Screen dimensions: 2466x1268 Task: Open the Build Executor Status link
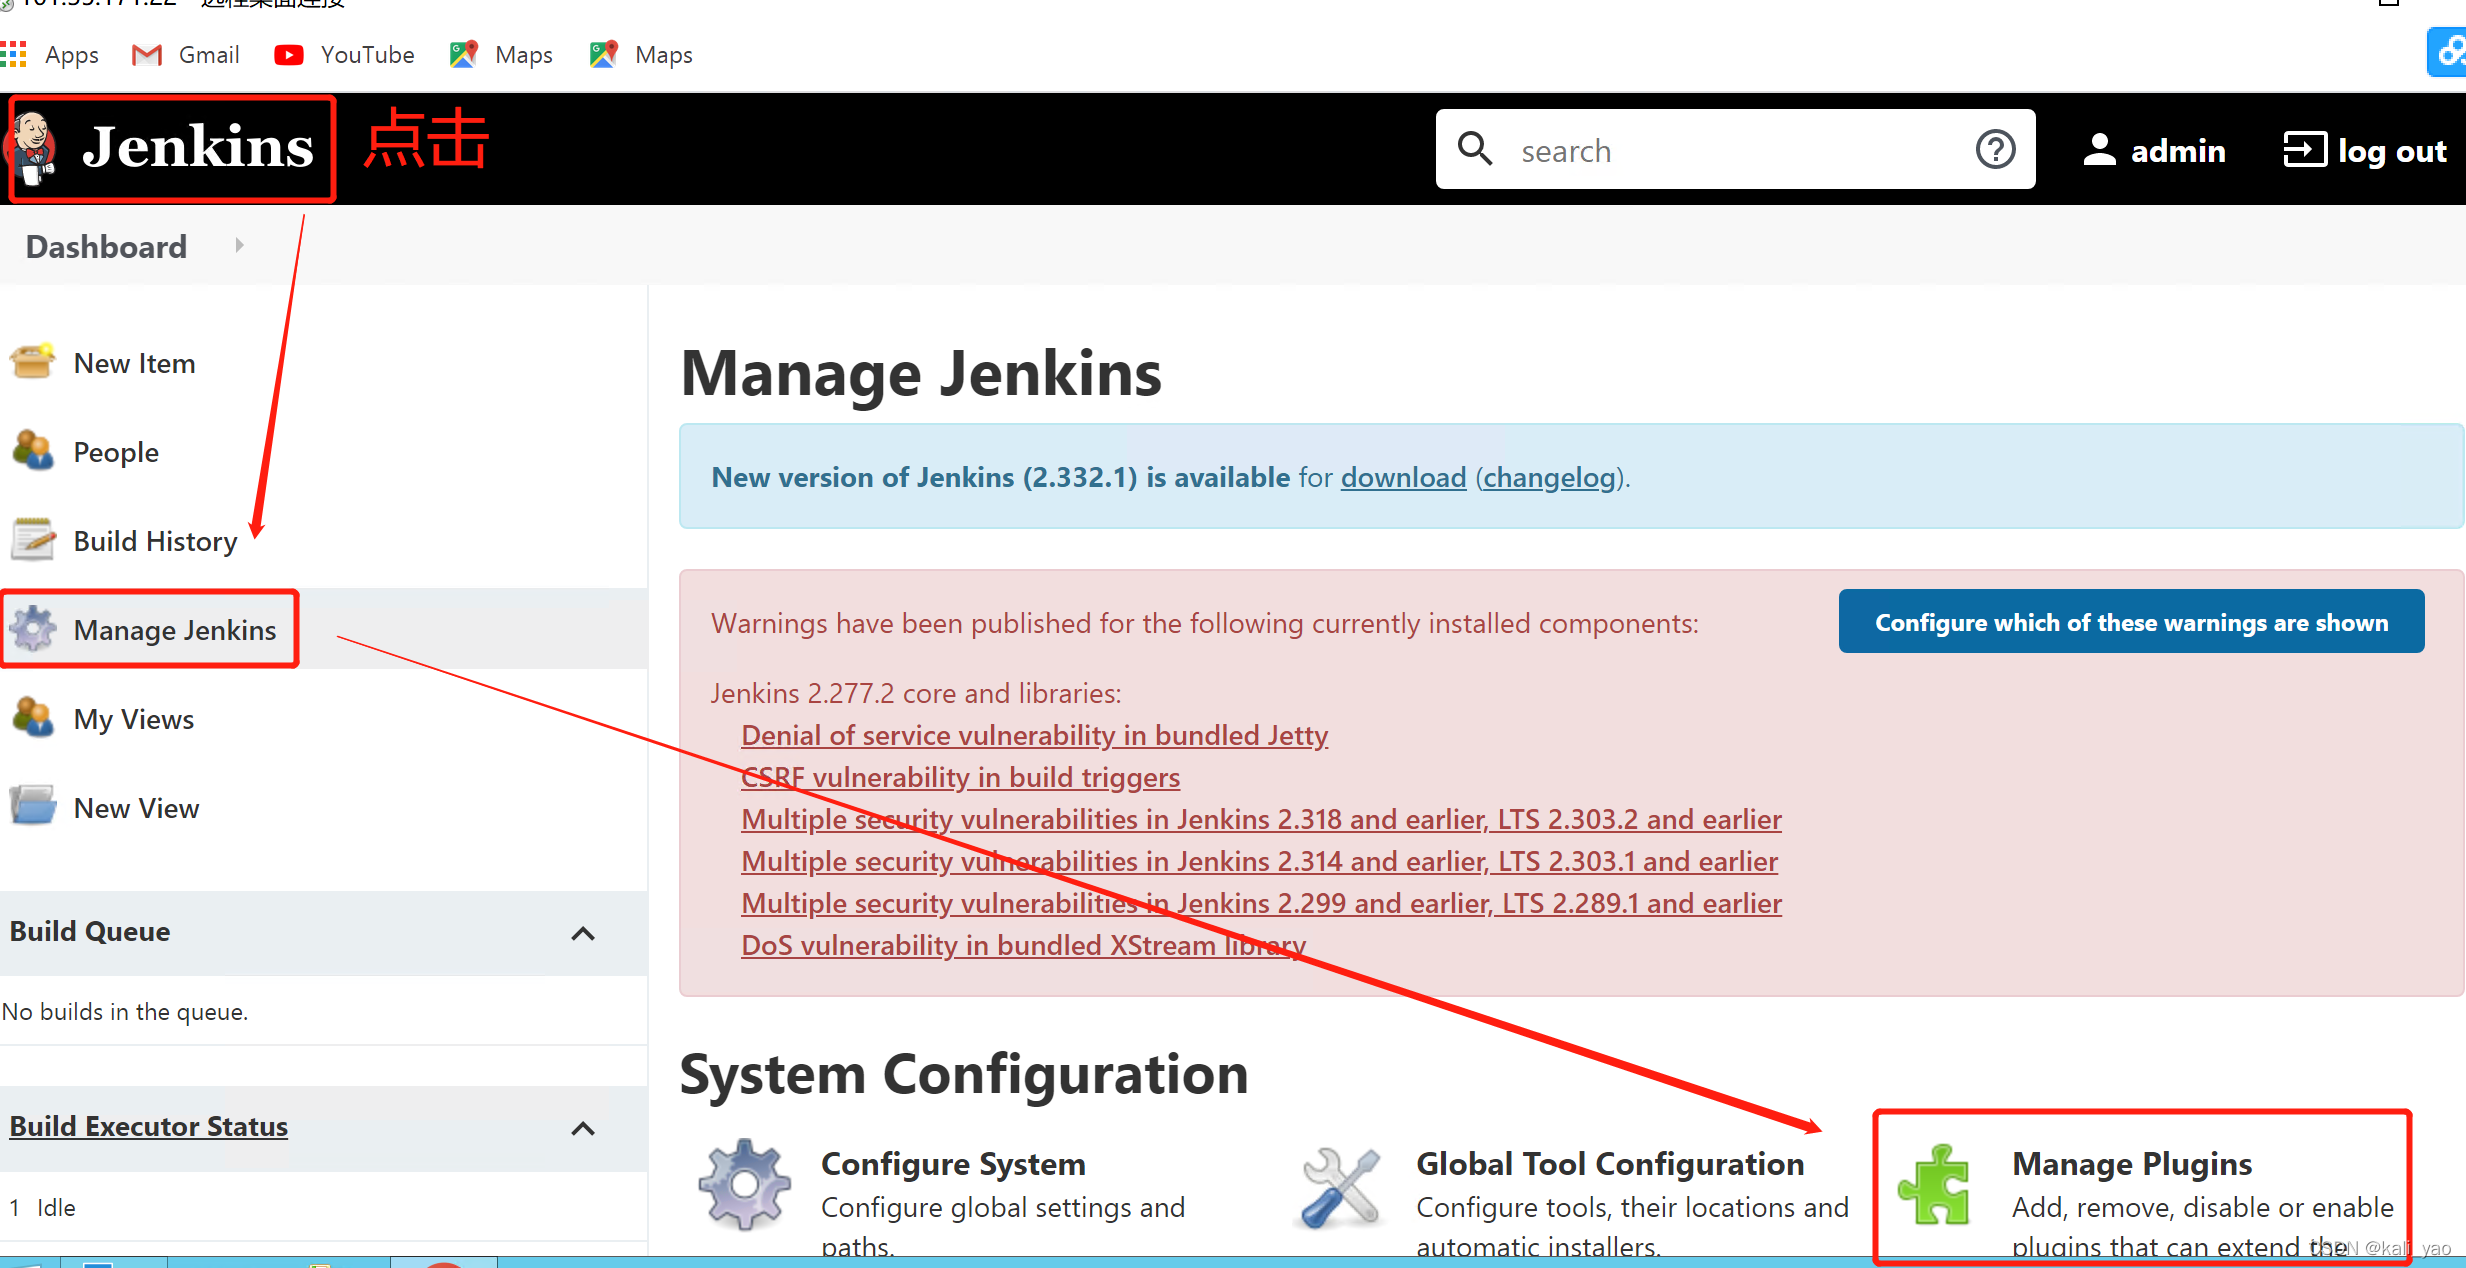148,1126
